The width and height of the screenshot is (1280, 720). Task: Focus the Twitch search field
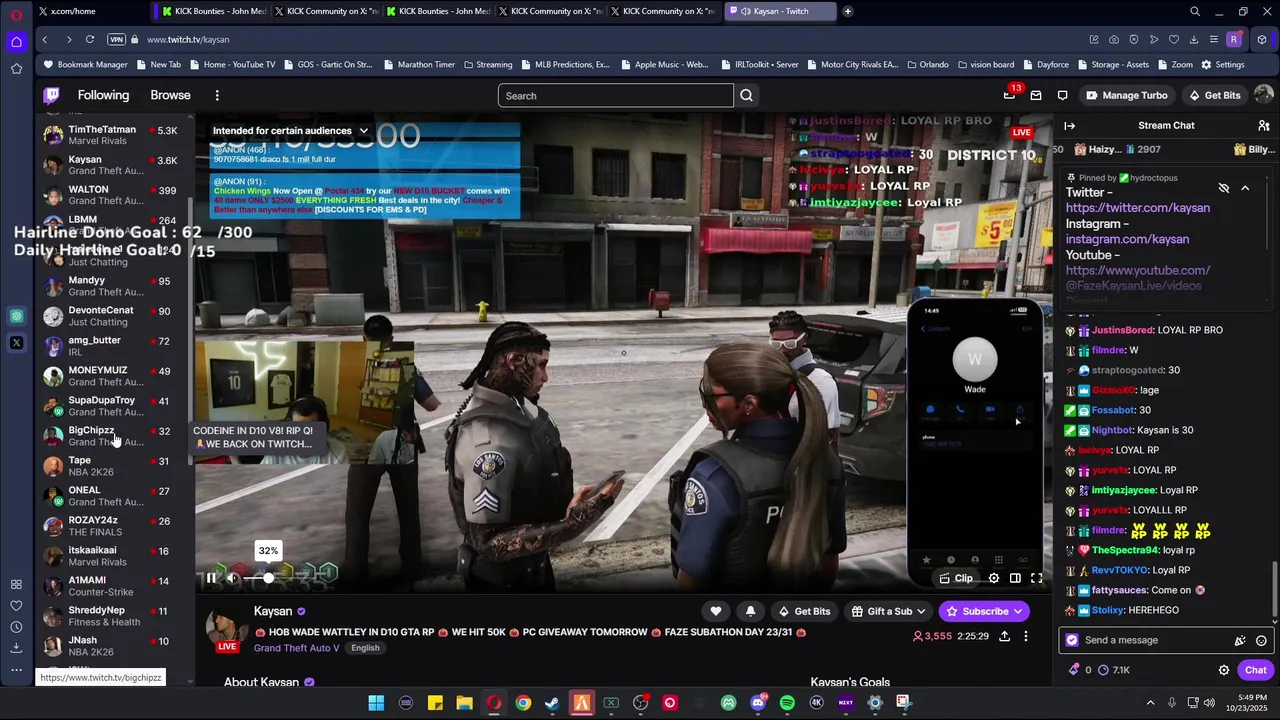(616, 96)
